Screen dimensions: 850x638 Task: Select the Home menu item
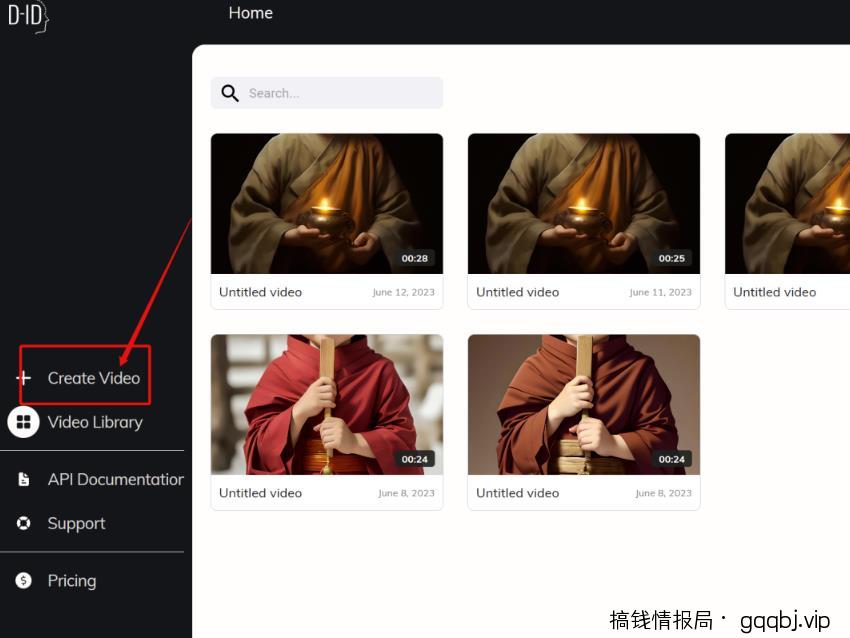[250, 13]
